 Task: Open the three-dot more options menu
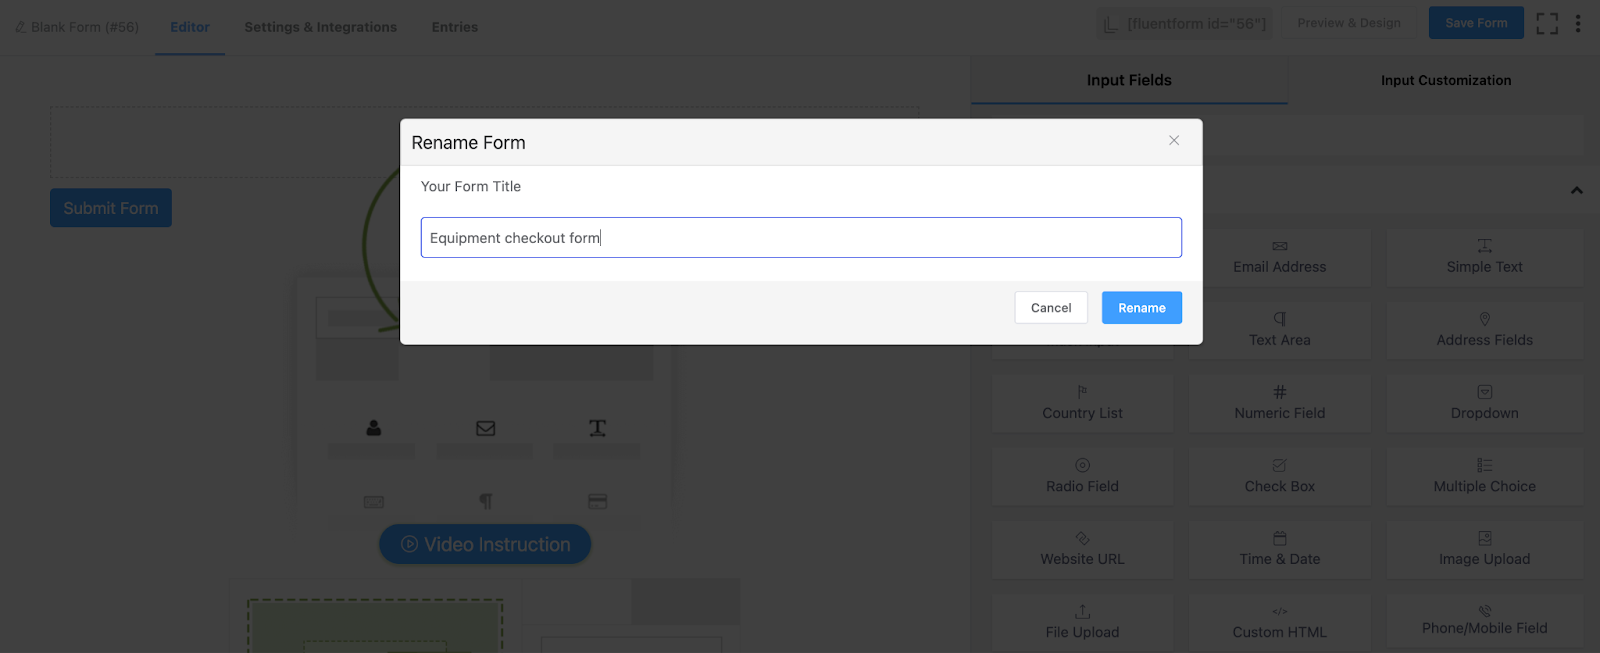tap(1578, 23)
